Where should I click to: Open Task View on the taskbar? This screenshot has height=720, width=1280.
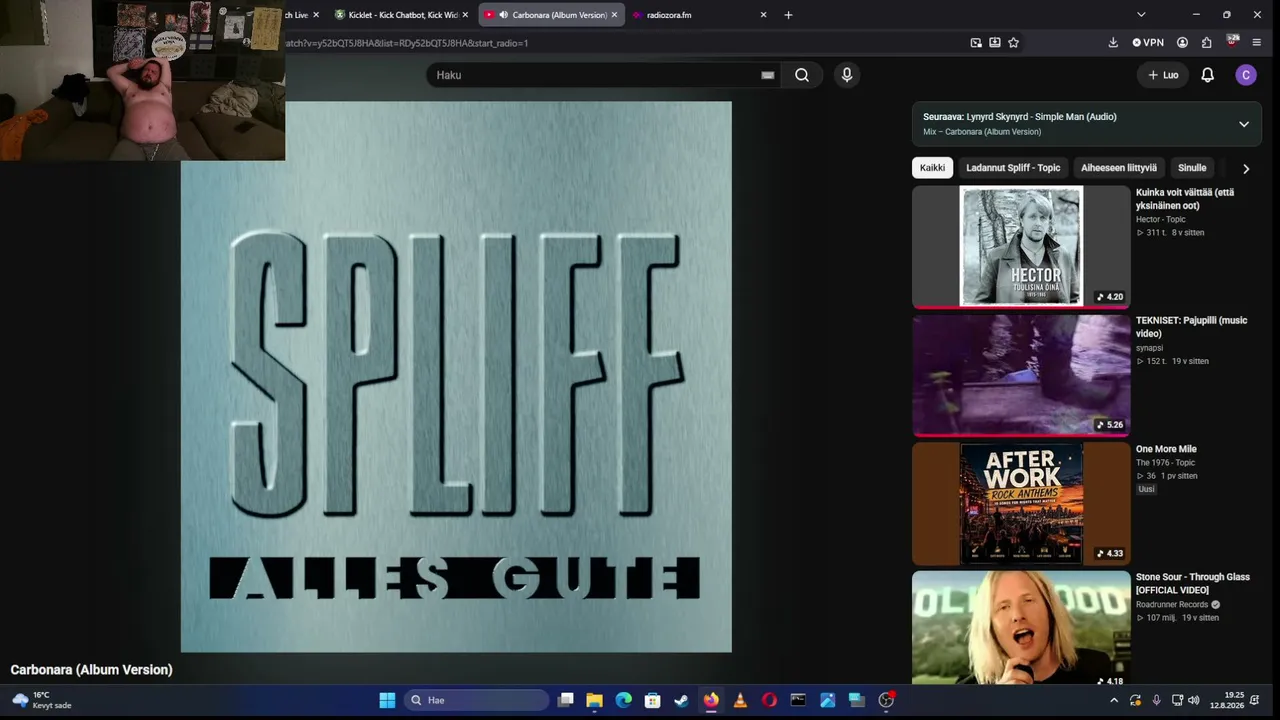pyautogui.click(x=565, y=700)
